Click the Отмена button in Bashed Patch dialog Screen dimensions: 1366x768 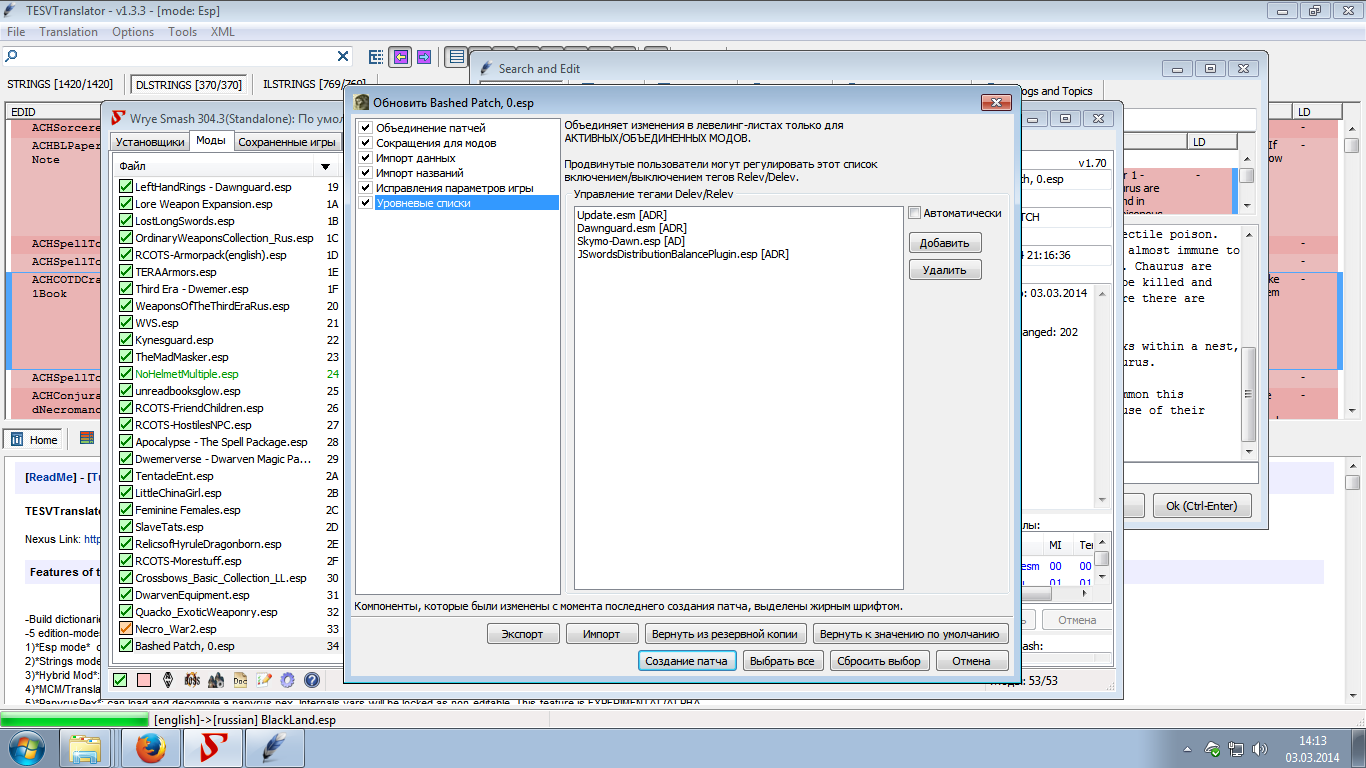(971, 661)
